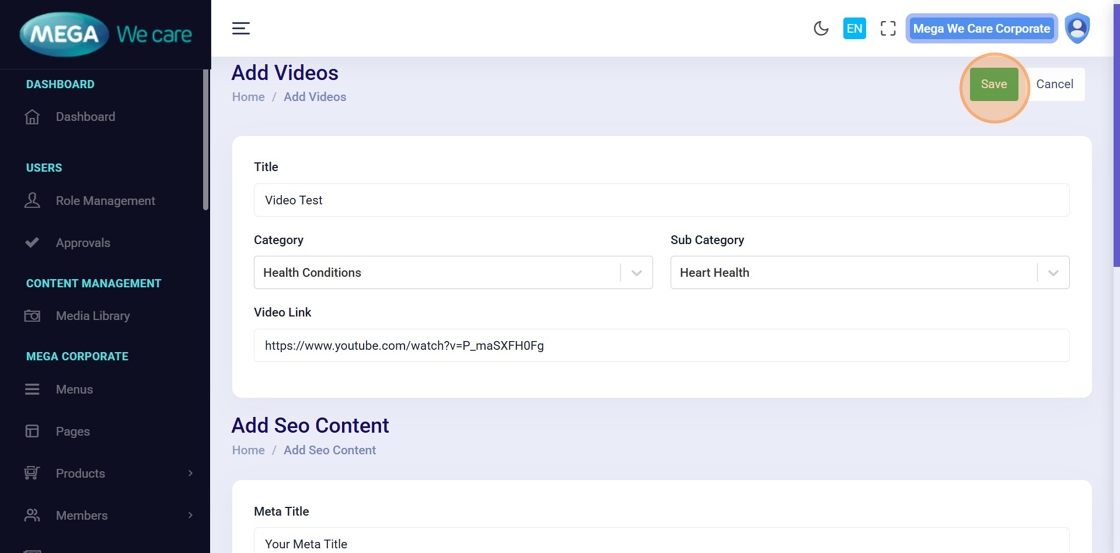1120x553 pixels.
Task: Click the EN language switcher
Action: click(854, 28)
